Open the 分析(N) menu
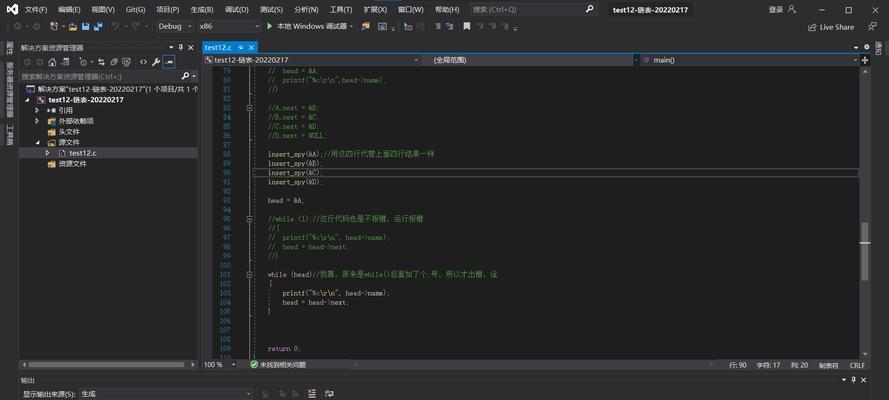Viewport: 889px width, 400px height. (306, 10)
